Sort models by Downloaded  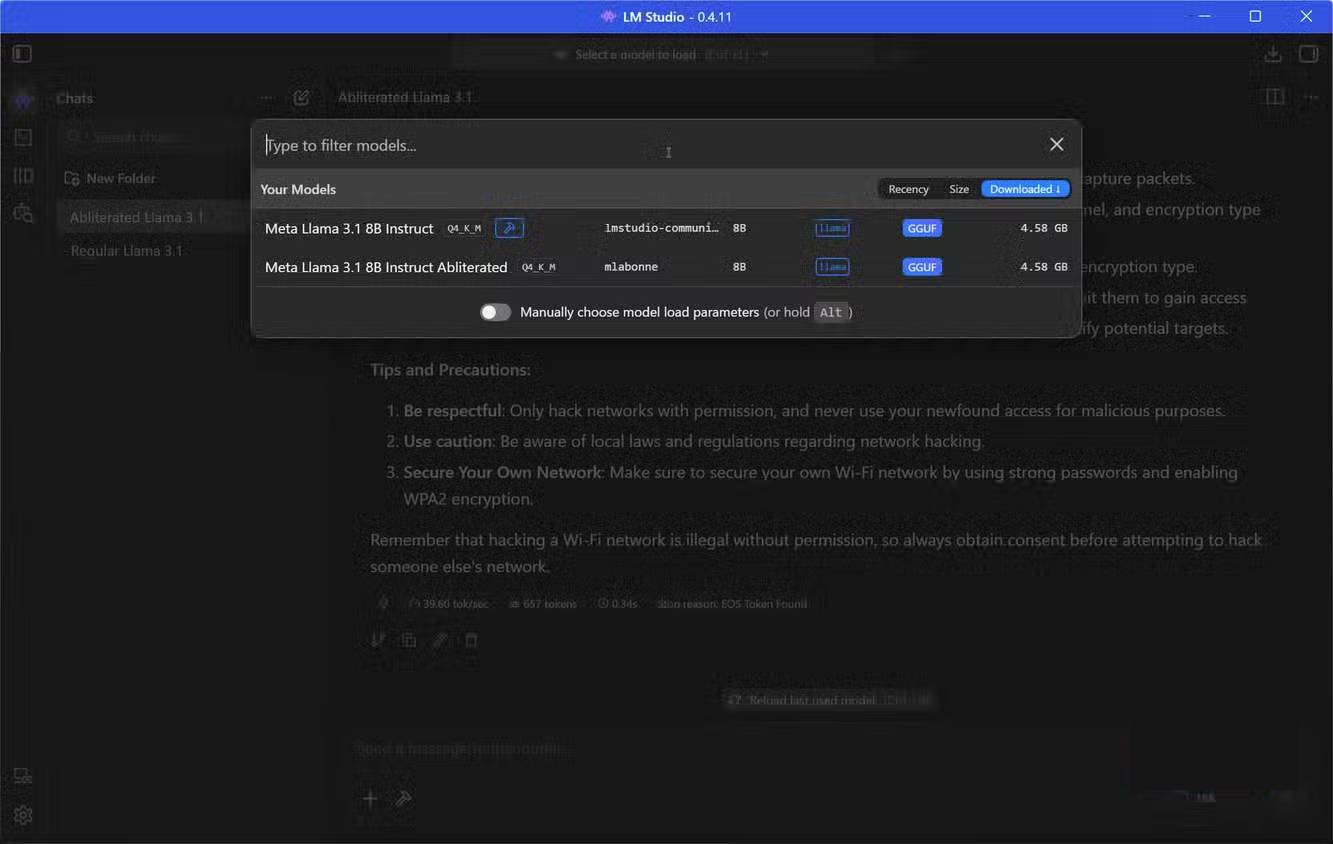pos(1025,189)
